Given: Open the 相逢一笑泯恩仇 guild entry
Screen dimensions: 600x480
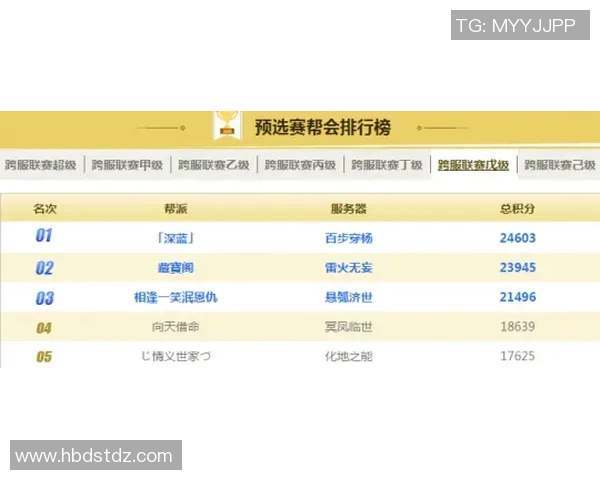Looking at the screenshot, I should point(176,297).
